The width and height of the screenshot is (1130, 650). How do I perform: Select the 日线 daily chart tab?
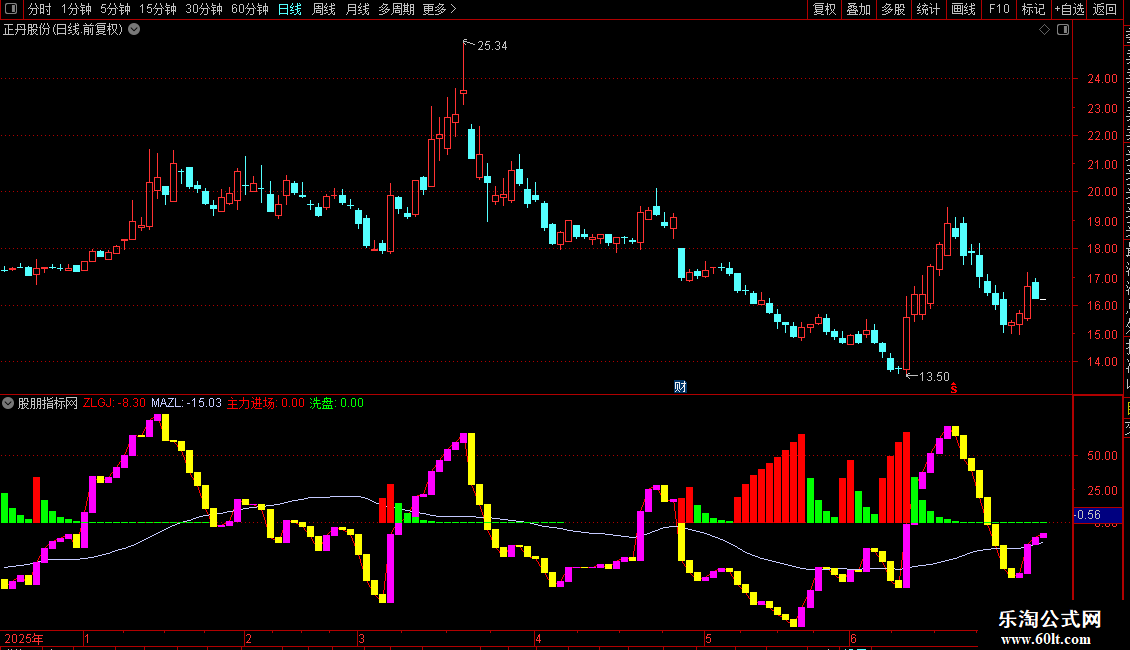(290, 9)
